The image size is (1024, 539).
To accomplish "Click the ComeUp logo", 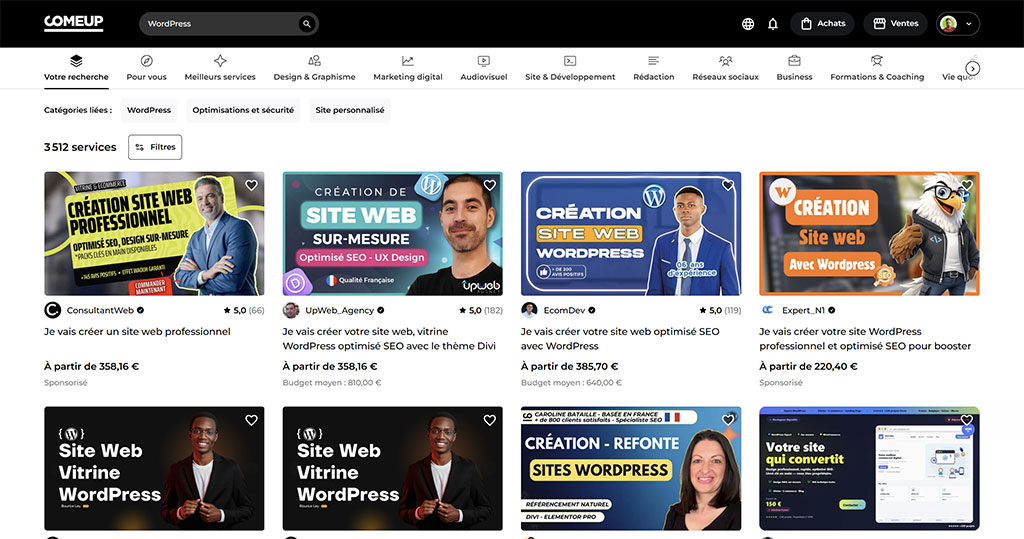I will coord(73,23).
